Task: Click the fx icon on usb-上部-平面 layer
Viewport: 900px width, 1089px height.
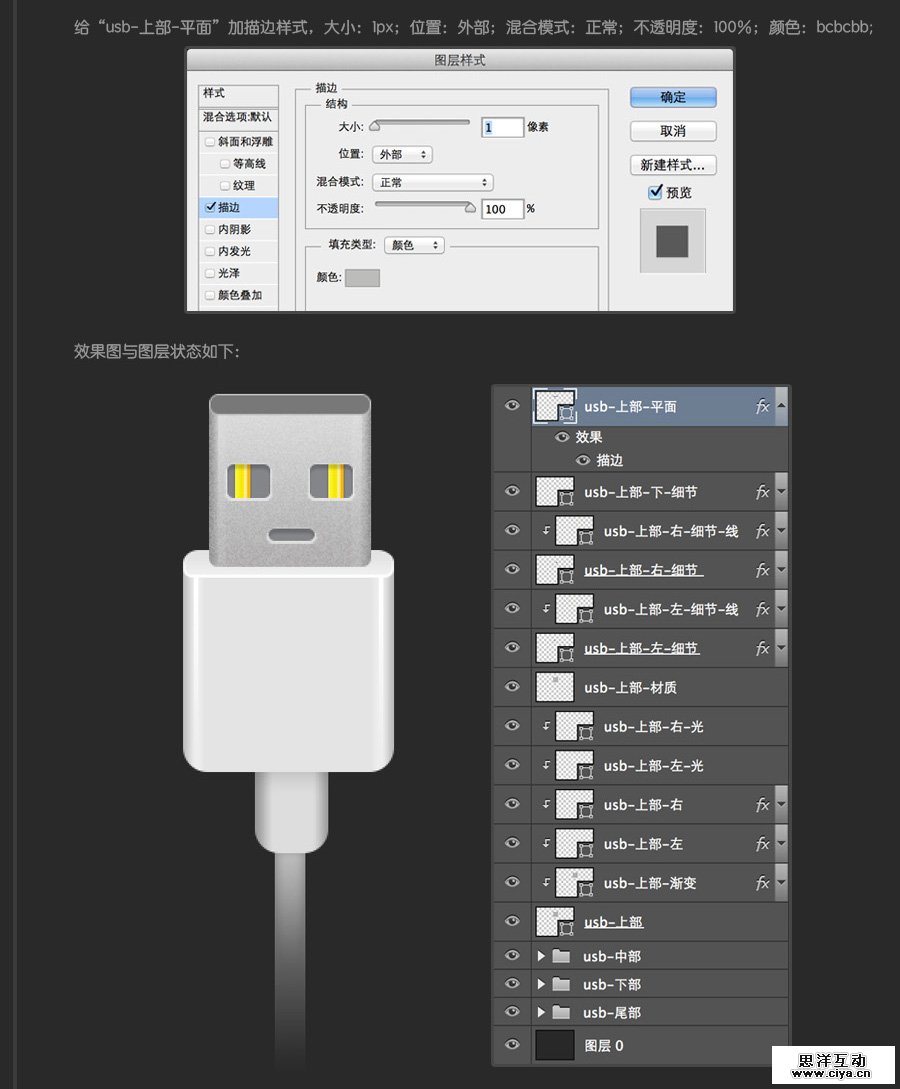Action: click(762, 406)
